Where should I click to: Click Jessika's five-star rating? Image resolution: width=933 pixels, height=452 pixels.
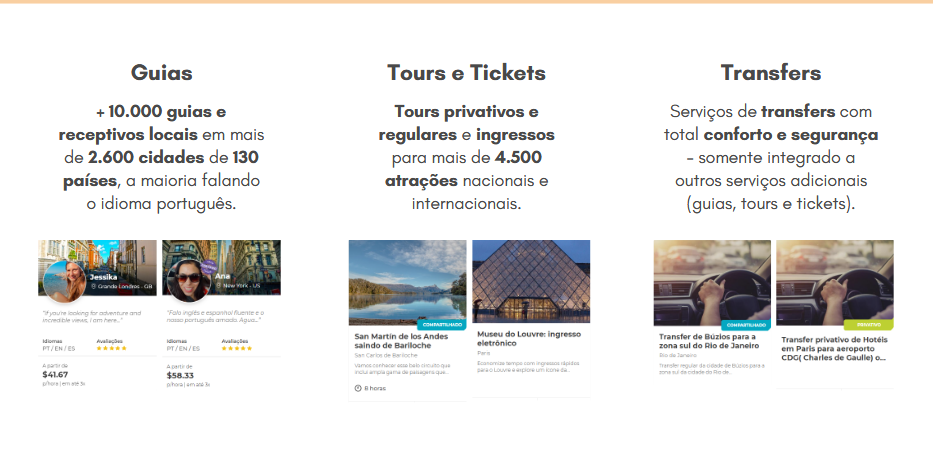(111, 349)
